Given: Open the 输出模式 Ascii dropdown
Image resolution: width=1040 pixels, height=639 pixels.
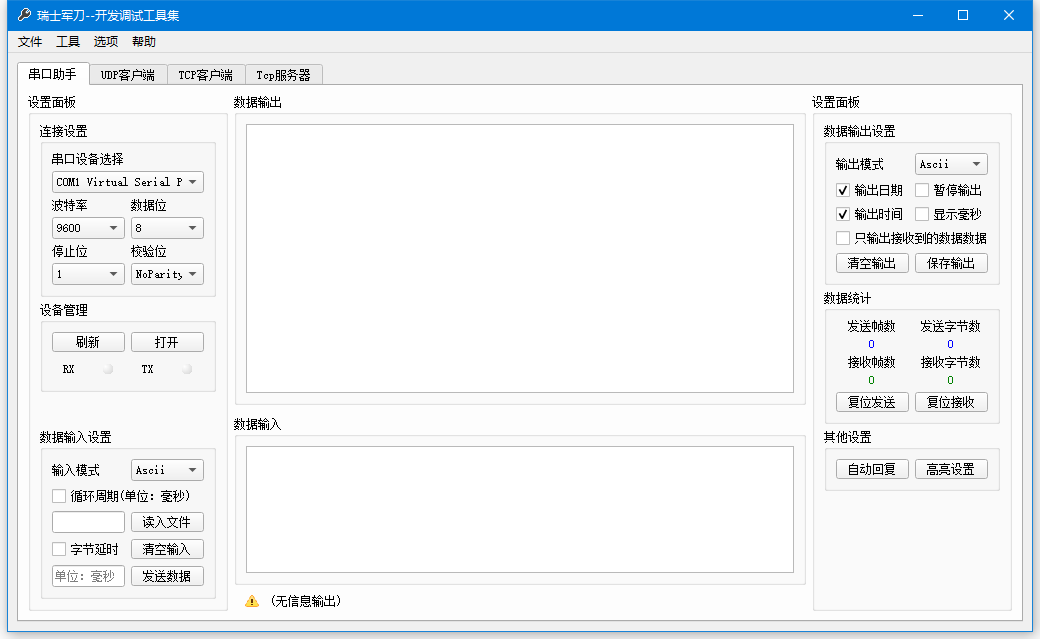Looking at the screenshot, I should coord(950,163).
